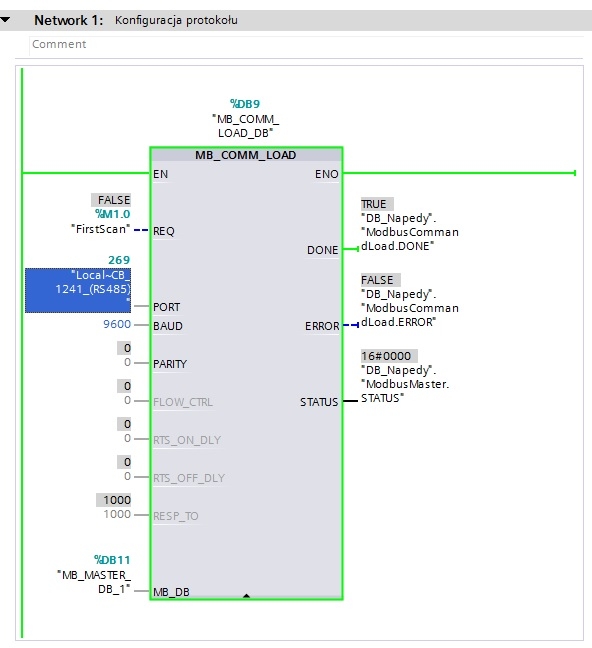
Task: Select the highlighted Local~CB_1241_(RS485) port operand
Action: pyautogui.click(x=78, y=290)
